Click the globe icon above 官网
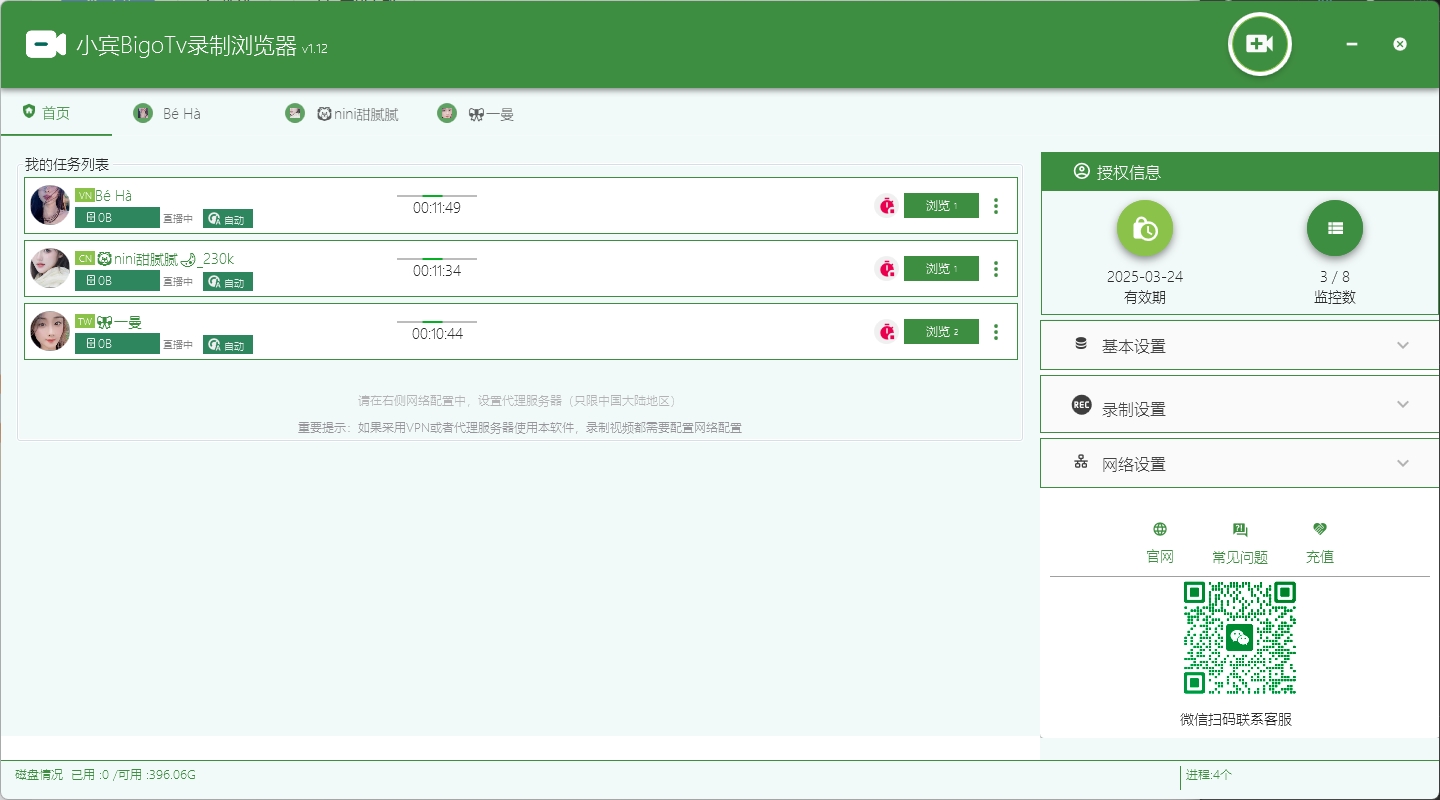This screenshot has width=1440, height=800. tap(1160, 529)
